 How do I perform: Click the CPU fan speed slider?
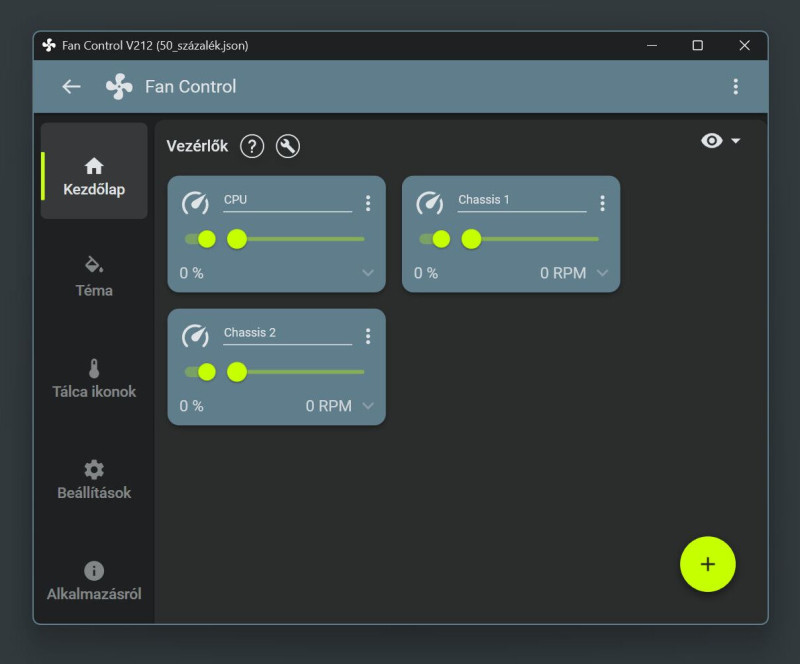tap(296, 239)
